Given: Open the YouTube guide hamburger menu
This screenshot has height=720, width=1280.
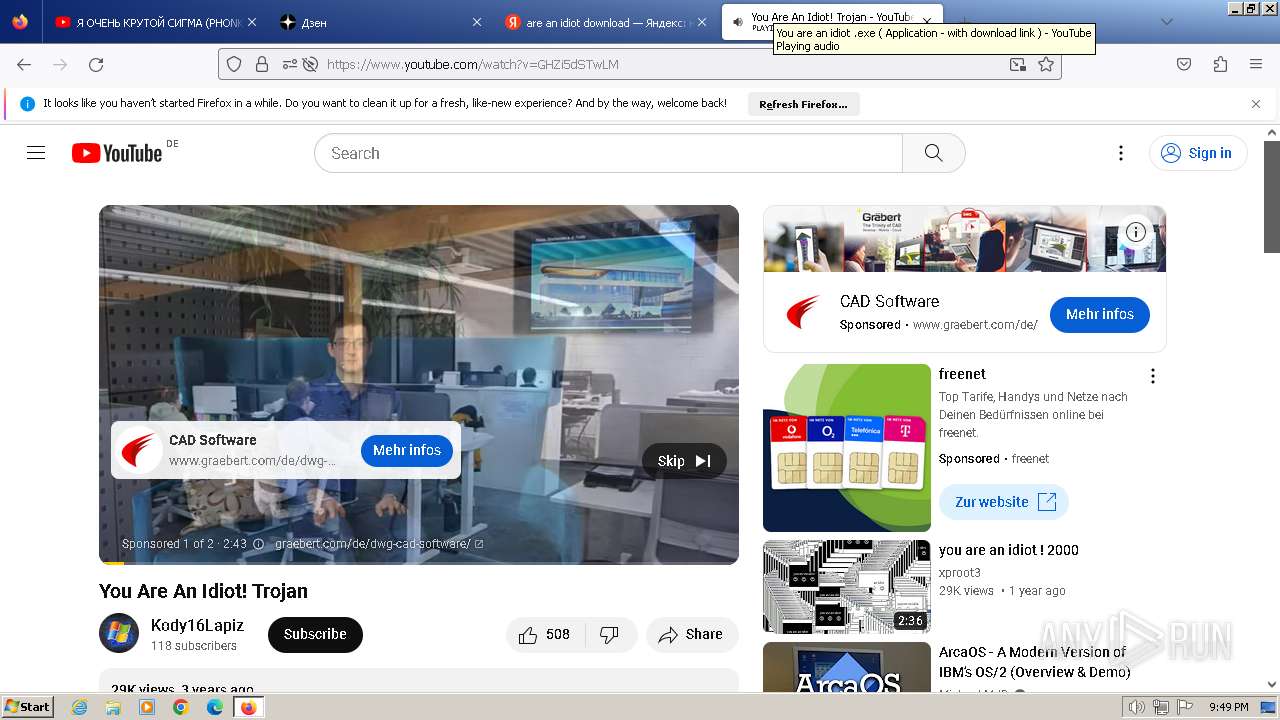Looking at the screenshot, I should click(x=36, y=153).
